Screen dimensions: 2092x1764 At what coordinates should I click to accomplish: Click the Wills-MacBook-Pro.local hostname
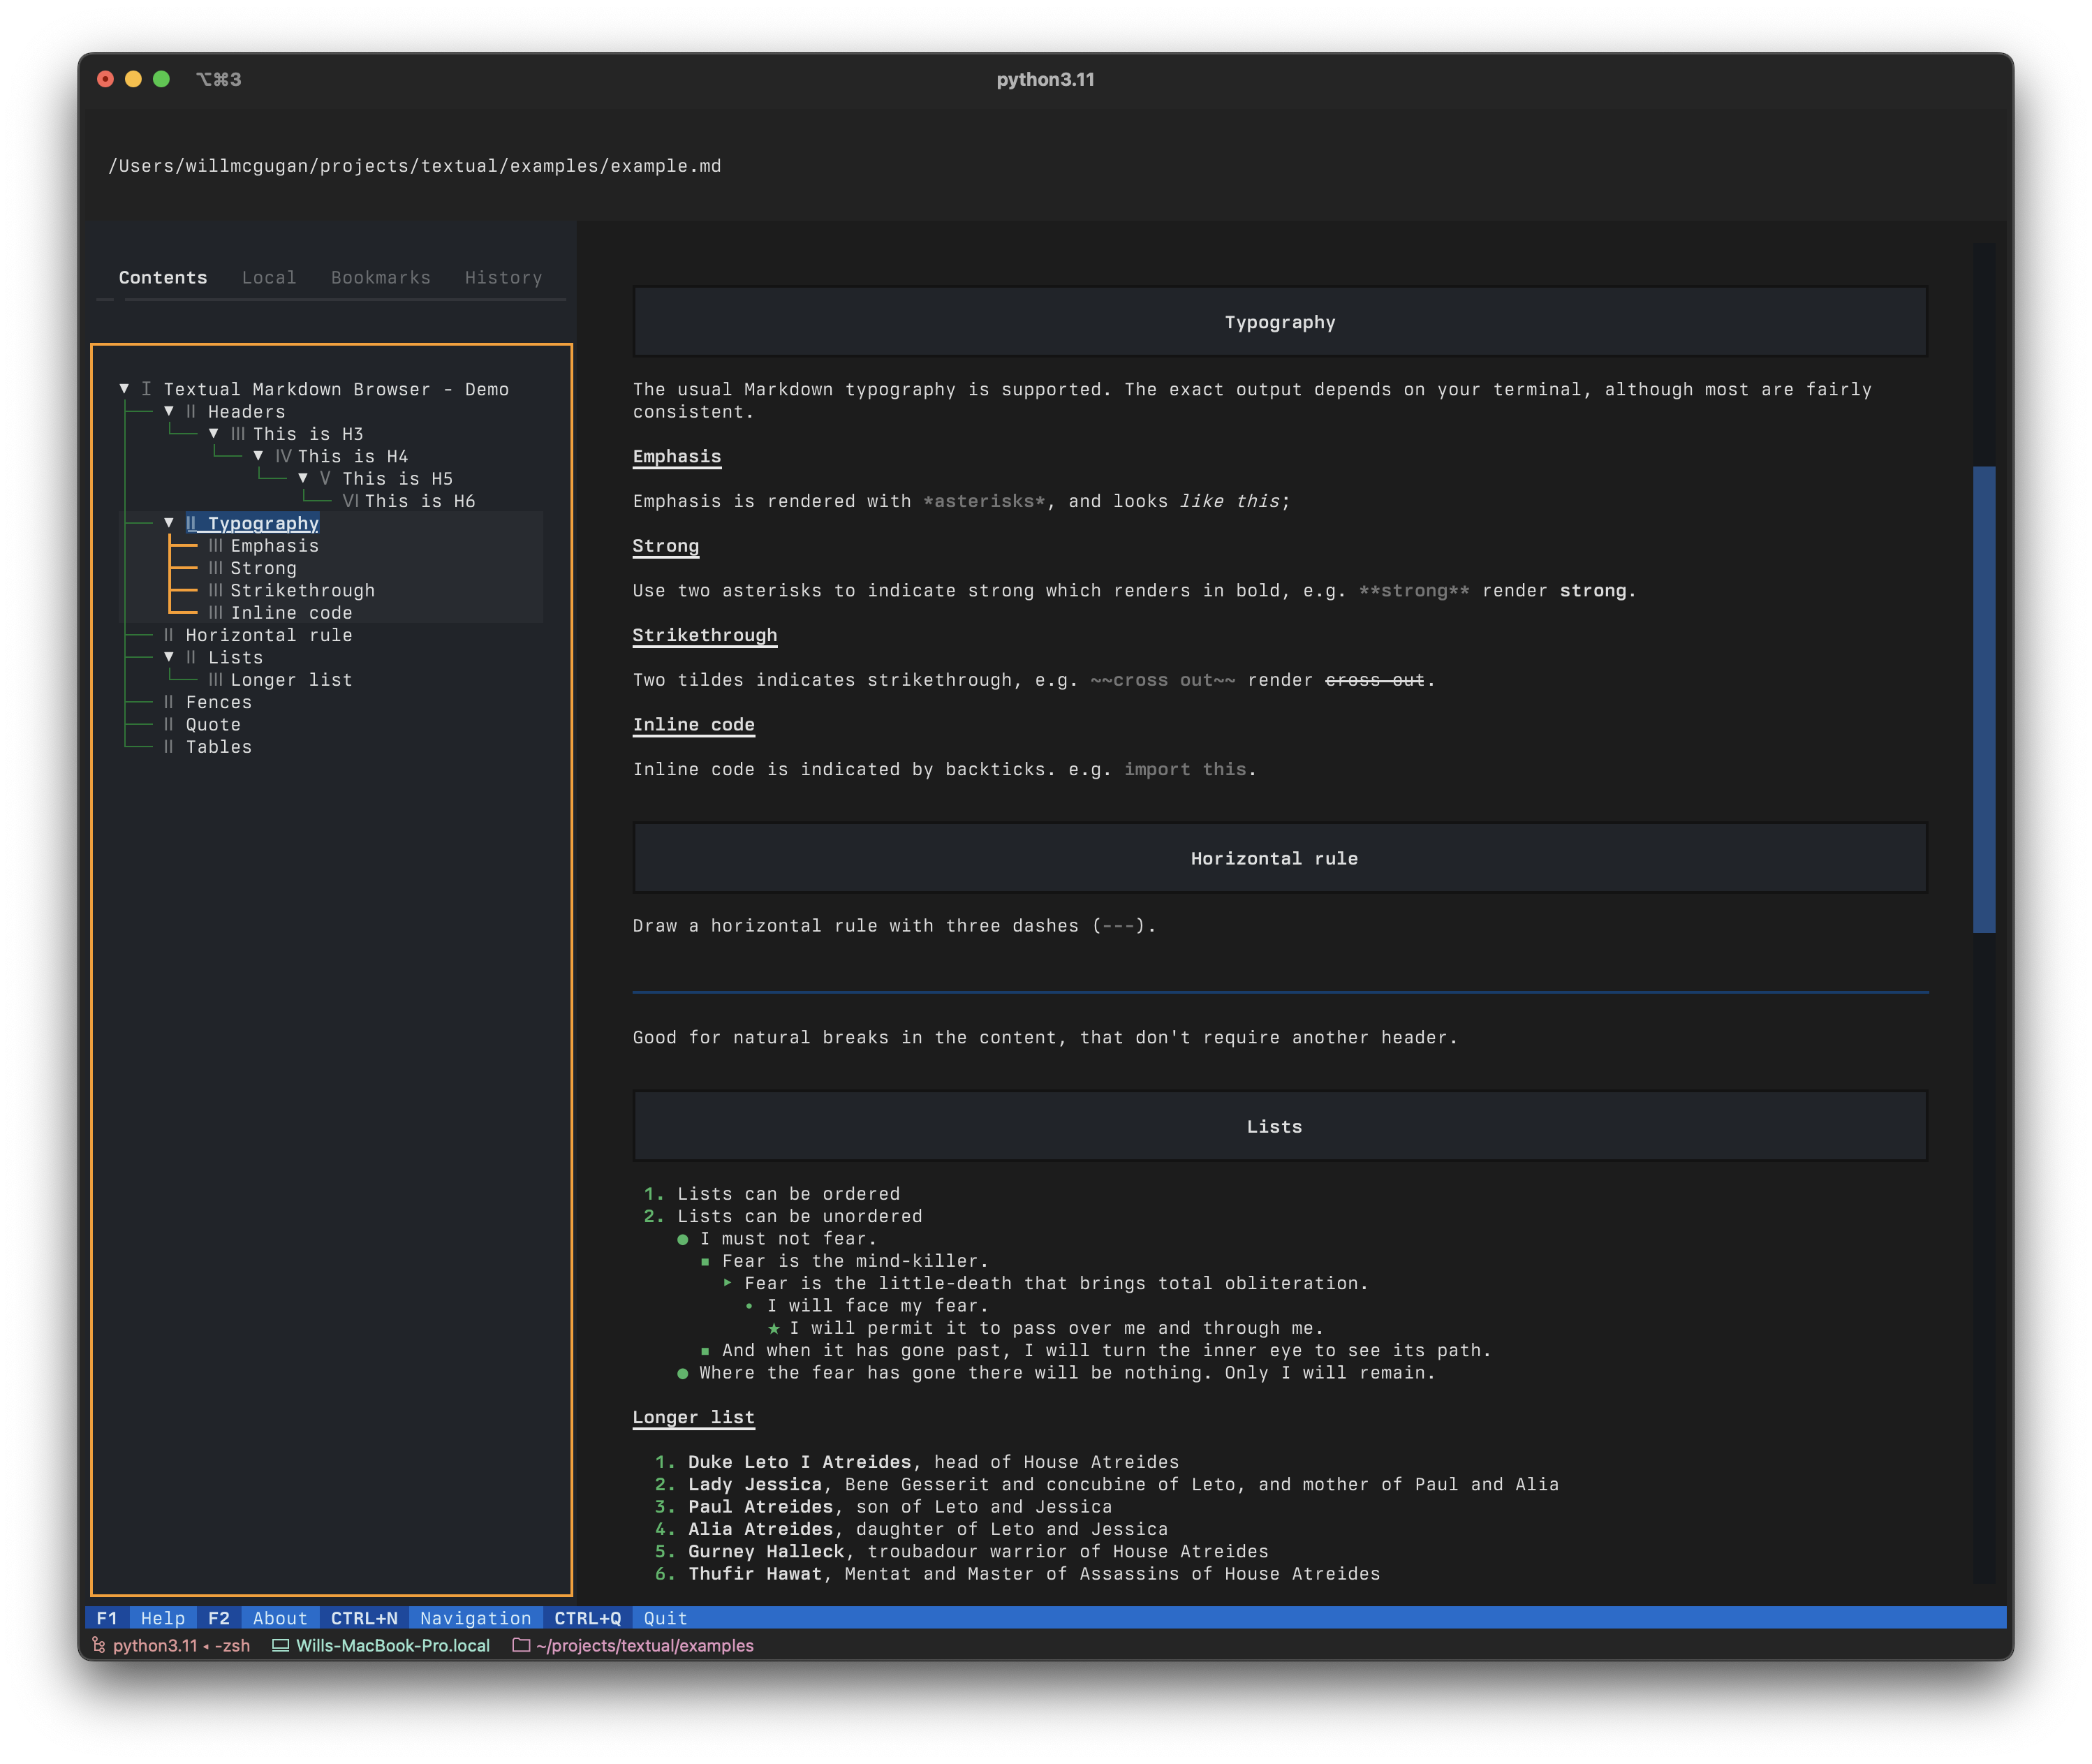tap(393, 1645)
